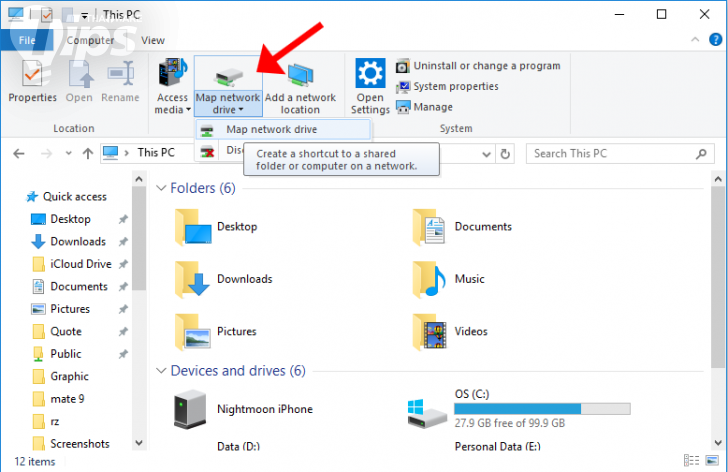Open Help question mark icon

tap(715, 39)
